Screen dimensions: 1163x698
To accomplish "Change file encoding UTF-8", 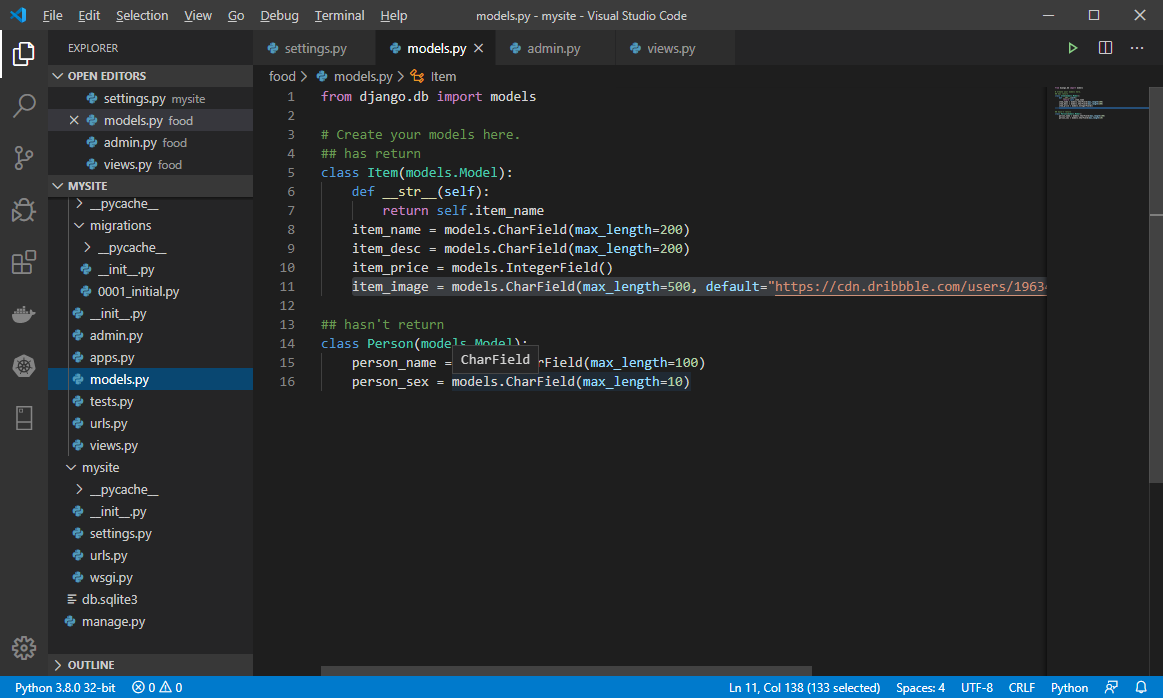I will (x=976, y=688).
